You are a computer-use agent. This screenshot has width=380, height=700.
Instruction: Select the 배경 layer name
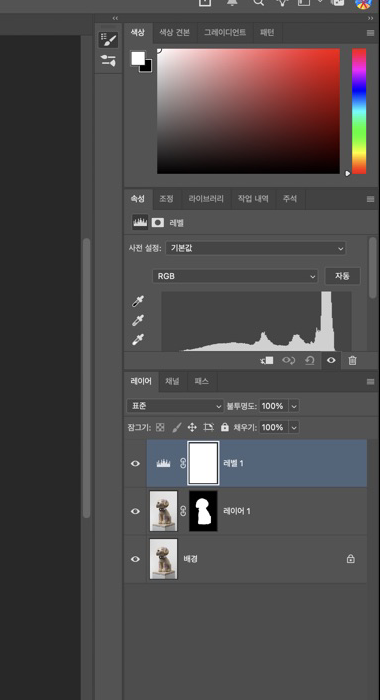191,559
